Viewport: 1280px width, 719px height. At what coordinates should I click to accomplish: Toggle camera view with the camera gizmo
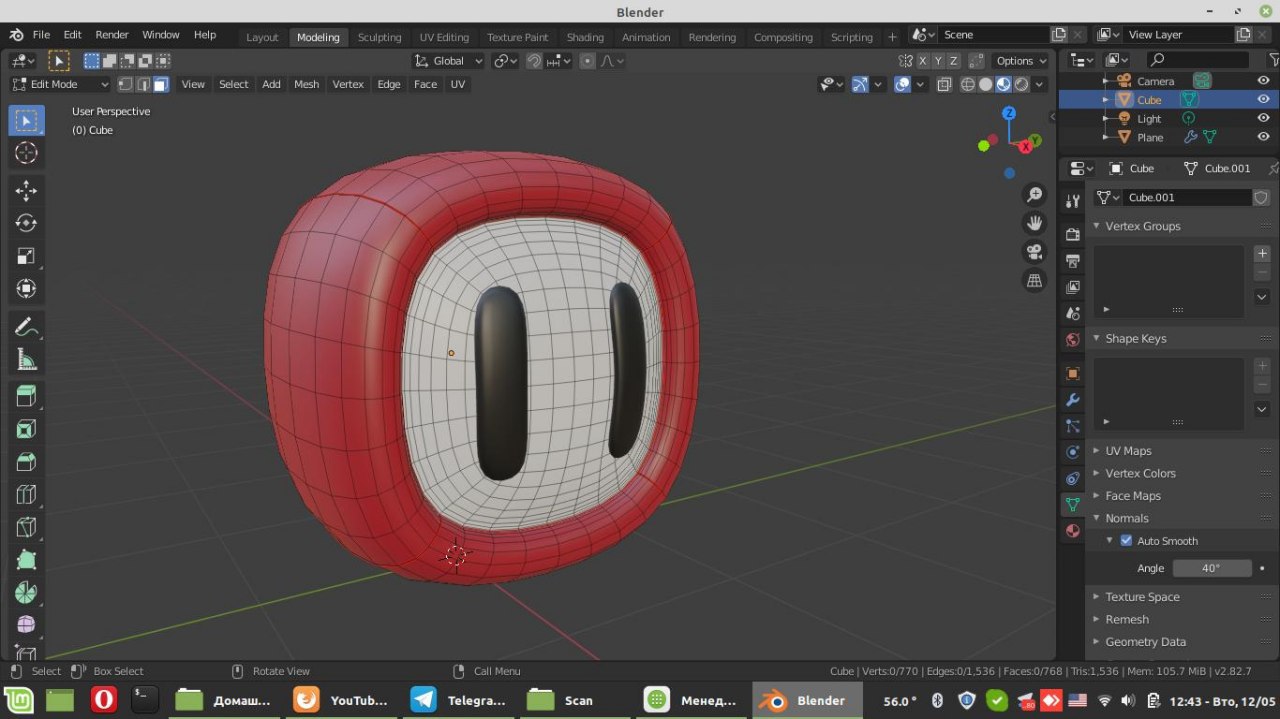click(x=1035, y=252)
